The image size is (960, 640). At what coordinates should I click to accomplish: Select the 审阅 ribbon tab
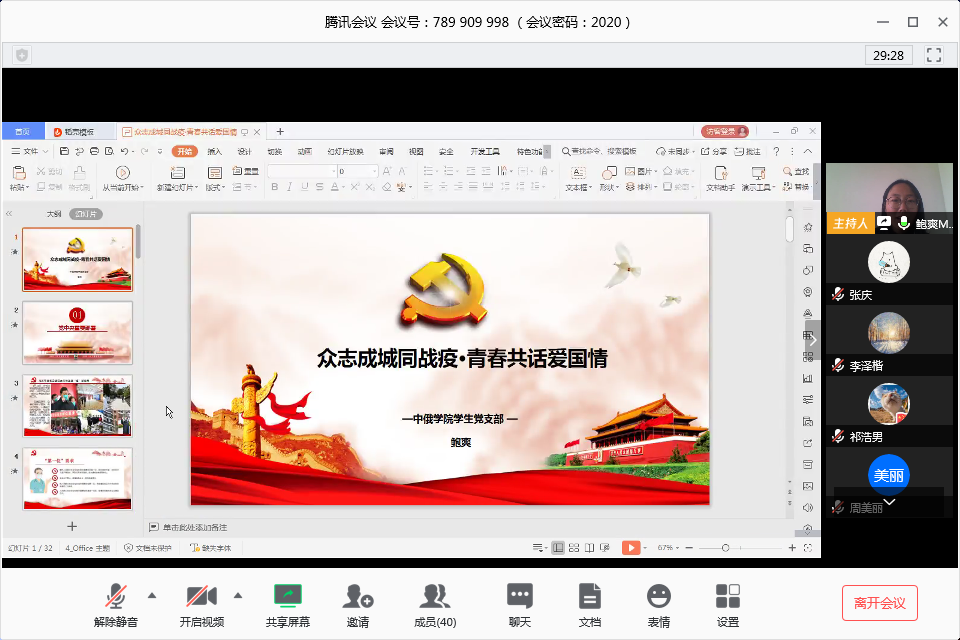coord(386,151)
